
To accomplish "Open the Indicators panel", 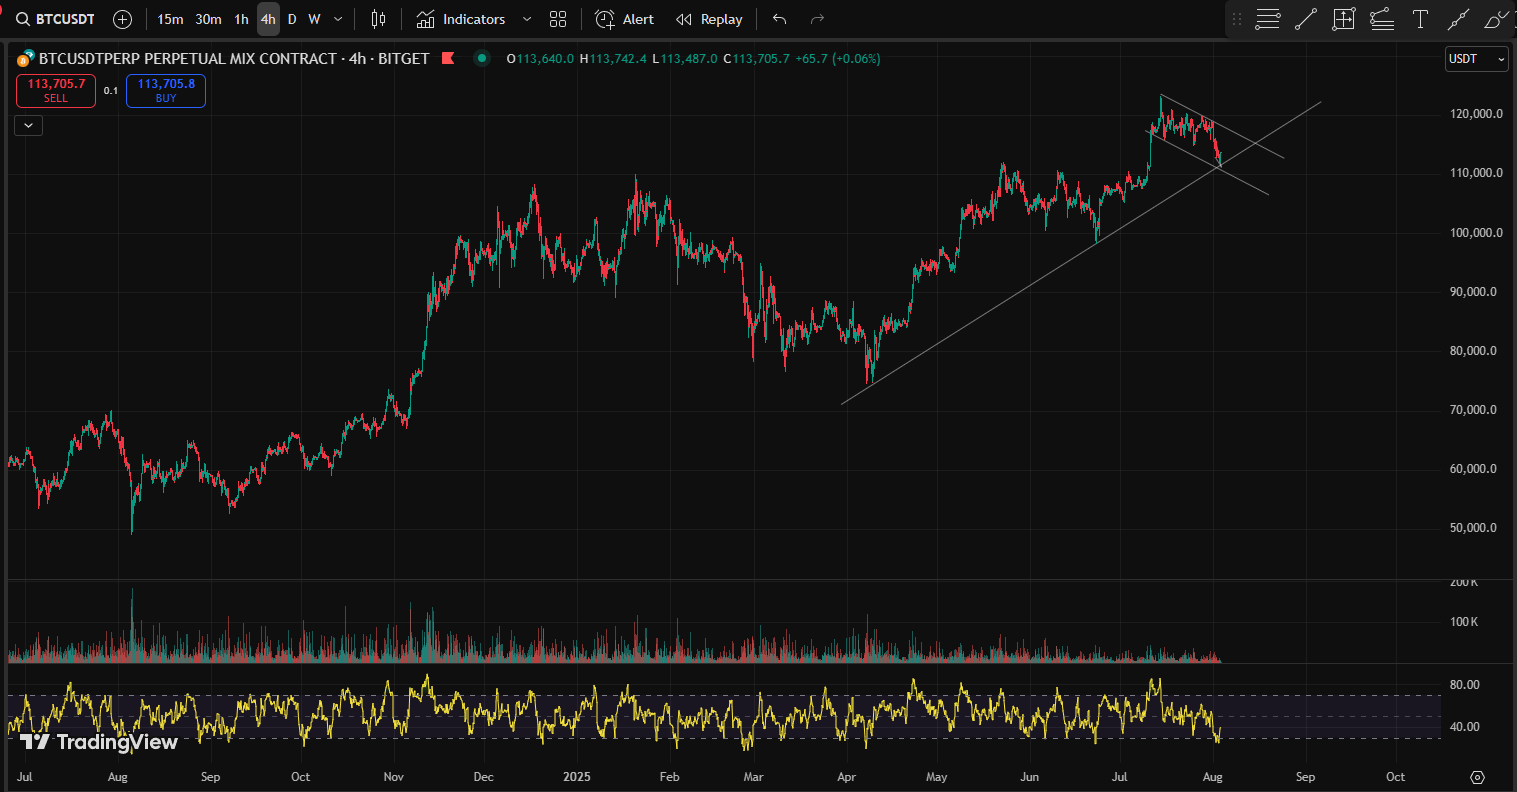I will 461,19.
